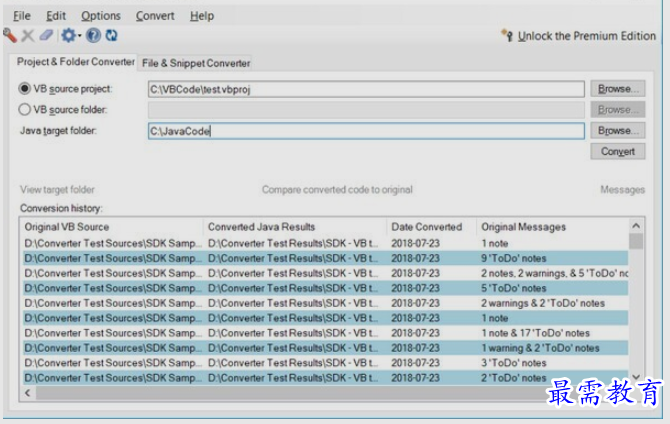Click the Original VB Source column header
The width and height of the screenshot is (670, 424).
pos(112,227)
